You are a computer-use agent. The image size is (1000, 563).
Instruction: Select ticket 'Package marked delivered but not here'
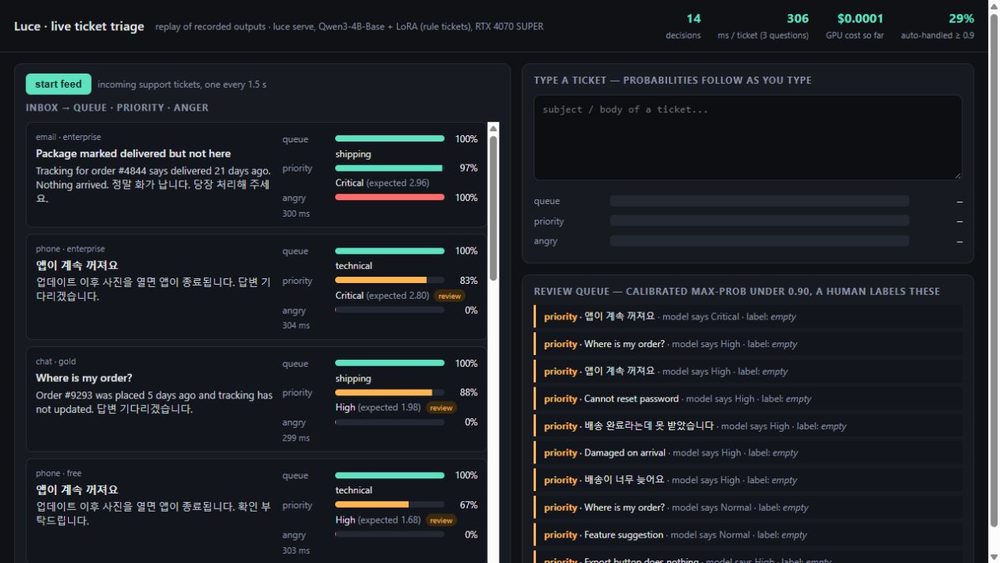[256, 175]
